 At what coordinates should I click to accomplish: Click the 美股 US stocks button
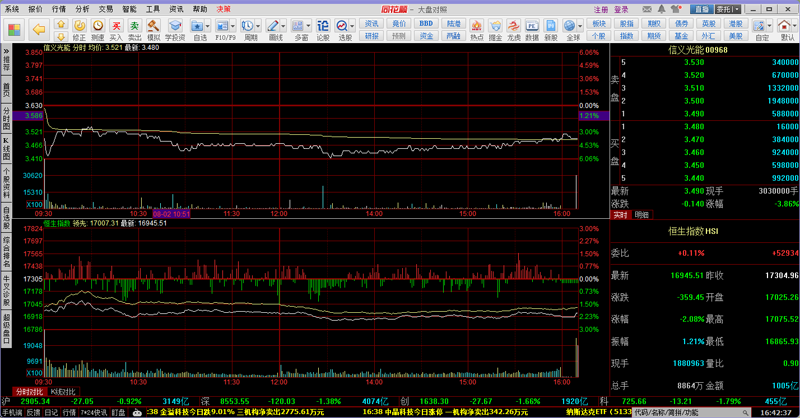(x=735, y=36)
